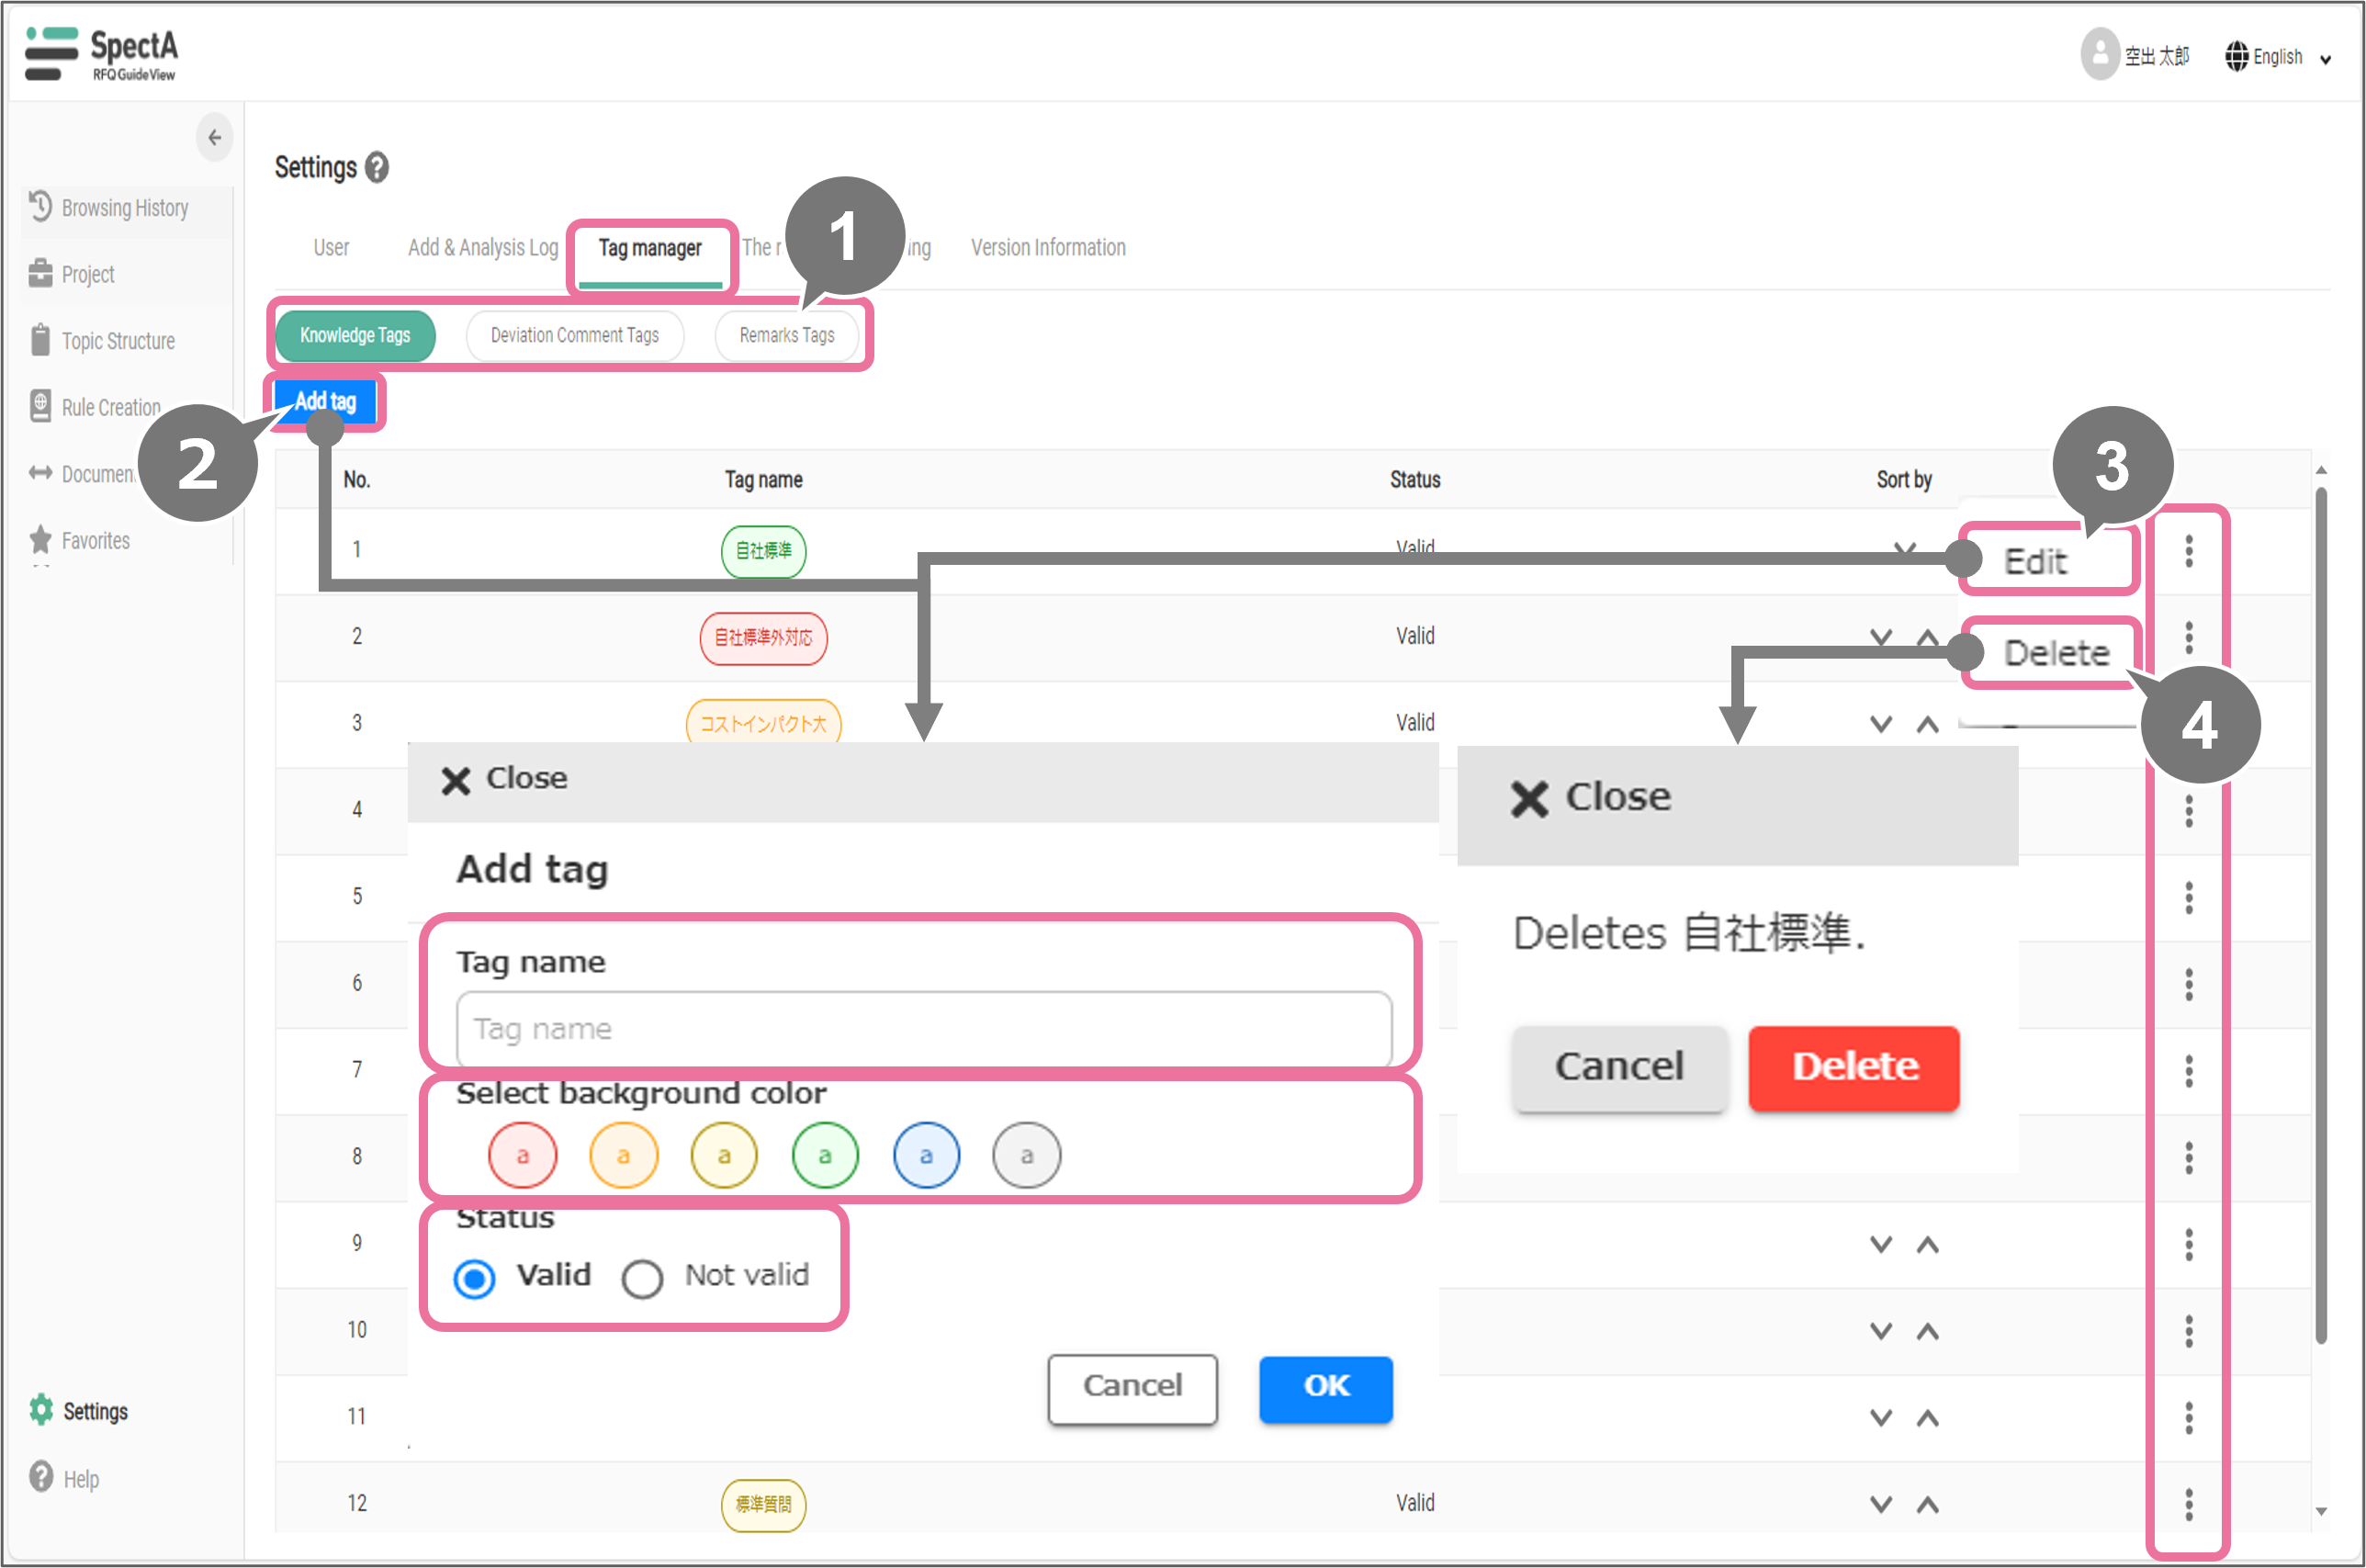
Task: Open three-dot menu for row 2
Action: 2188,637
